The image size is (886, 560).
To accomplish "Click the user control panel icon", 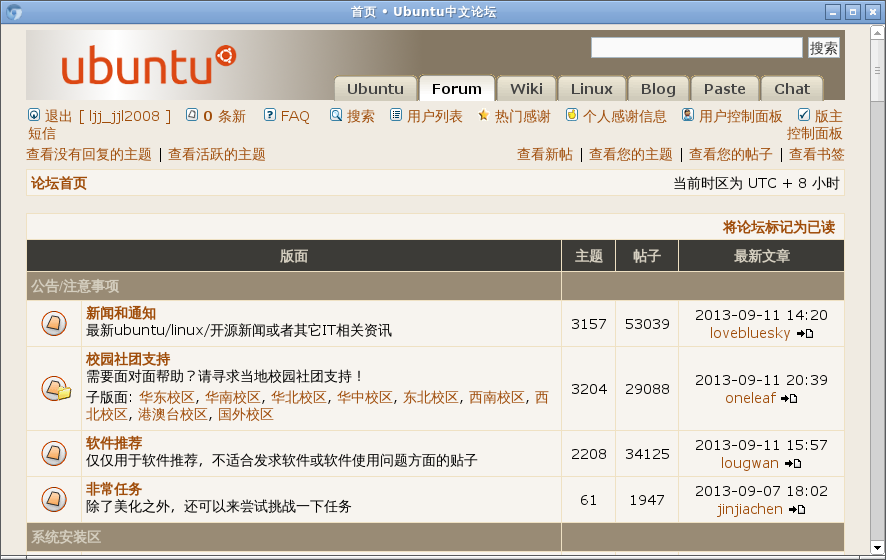I will point(688,115).
